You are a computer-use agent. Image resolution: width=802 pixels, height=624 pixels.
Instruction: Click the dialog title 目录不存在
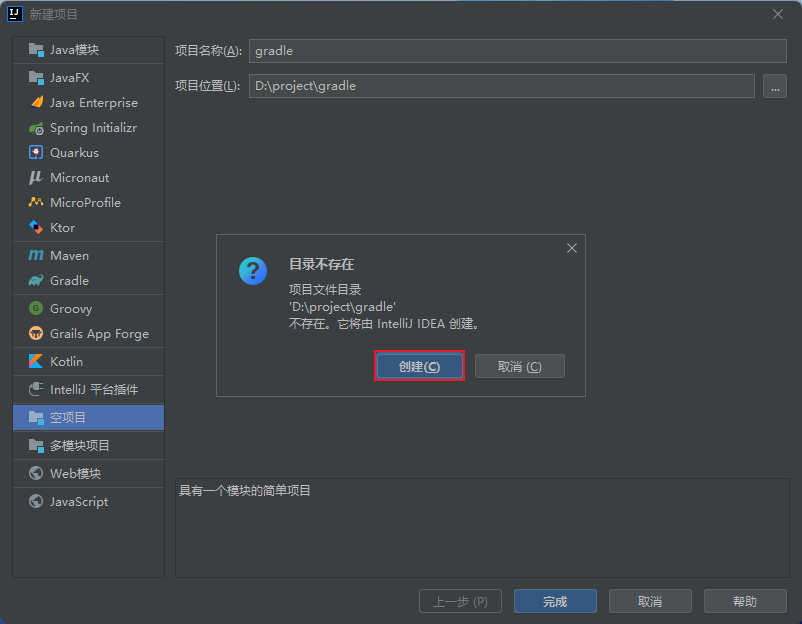[x=321, y=264]
